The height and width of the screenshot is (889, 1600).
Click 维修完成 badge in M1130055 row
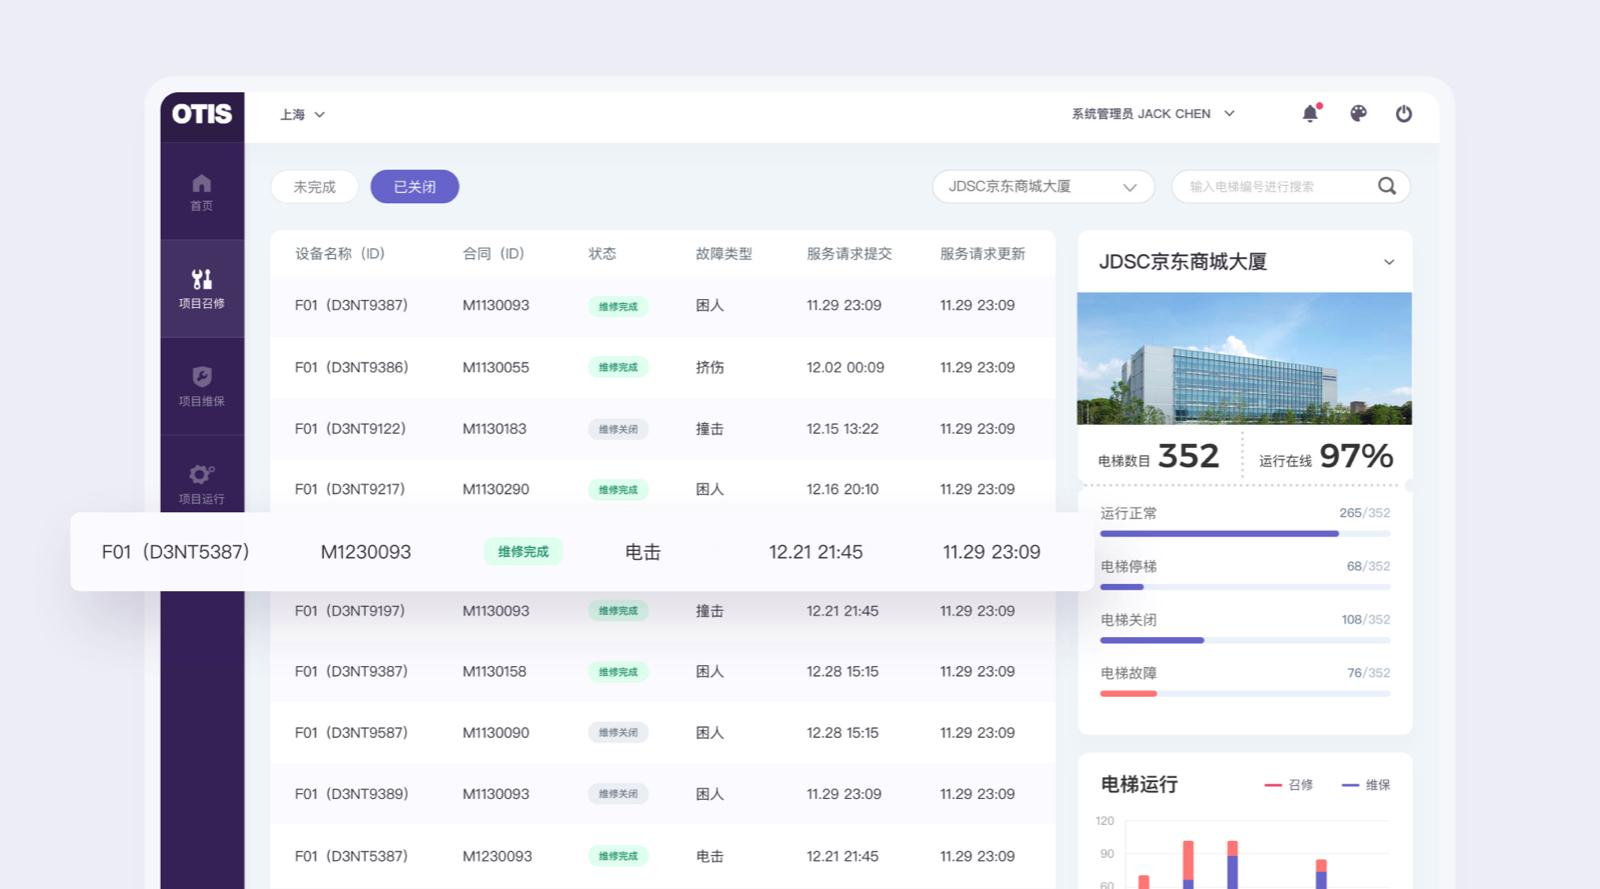pyautogui.click(x=618, y=367)
